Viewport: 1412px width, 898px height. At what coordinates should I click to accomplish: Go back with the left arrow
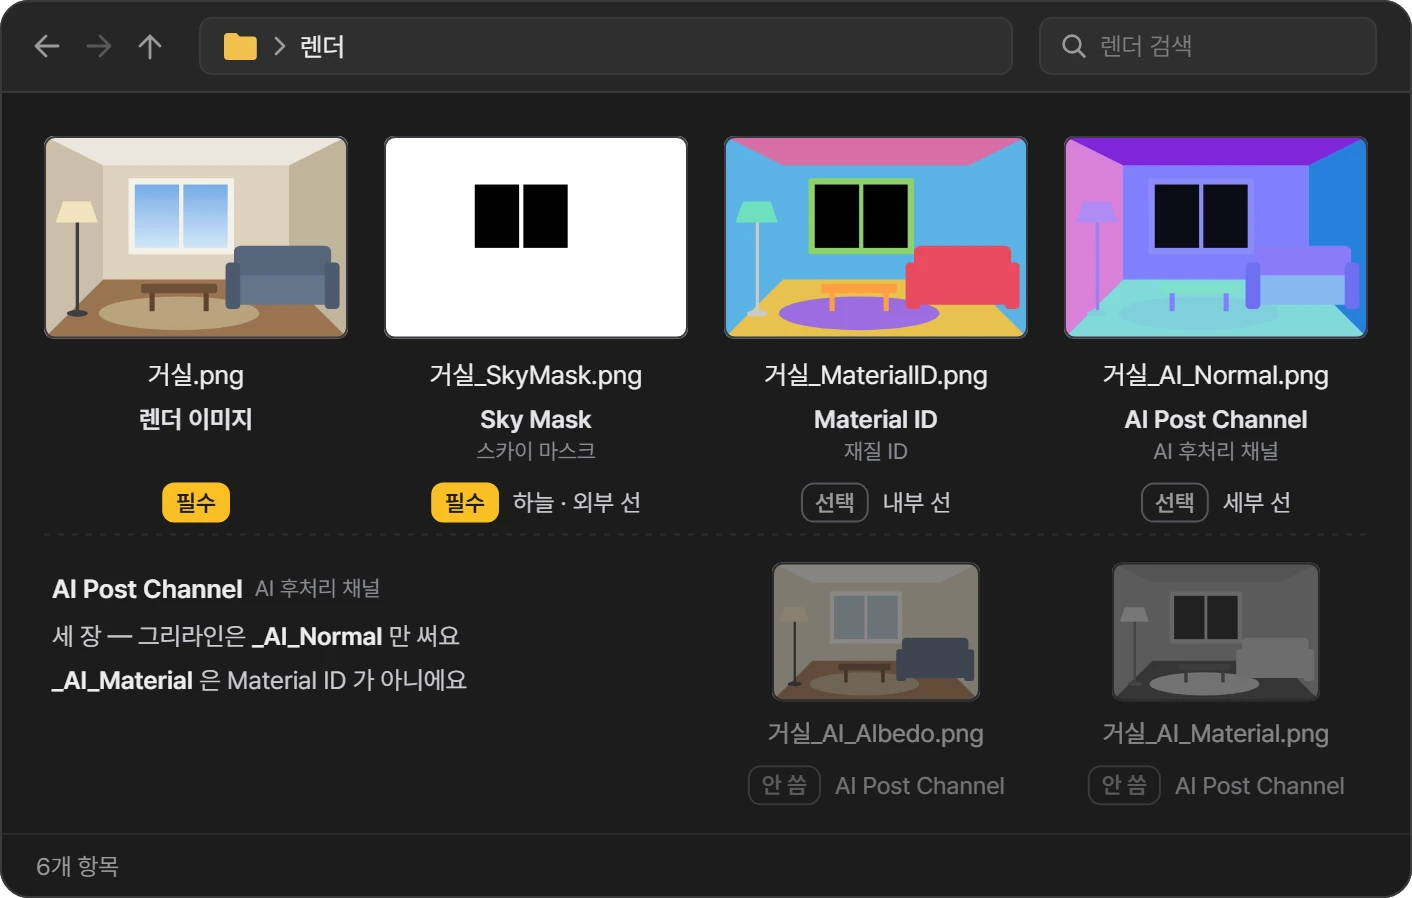(x=47, y=46)
